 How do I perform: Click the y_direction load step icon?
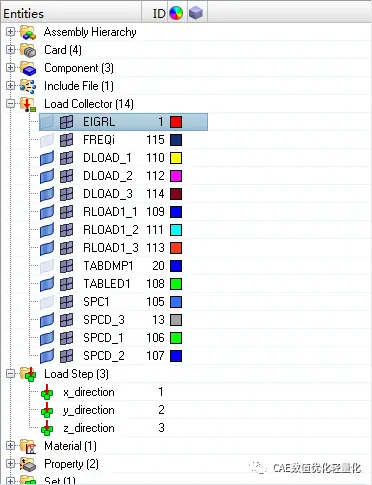pyautogui.click(x=47, y=410)
